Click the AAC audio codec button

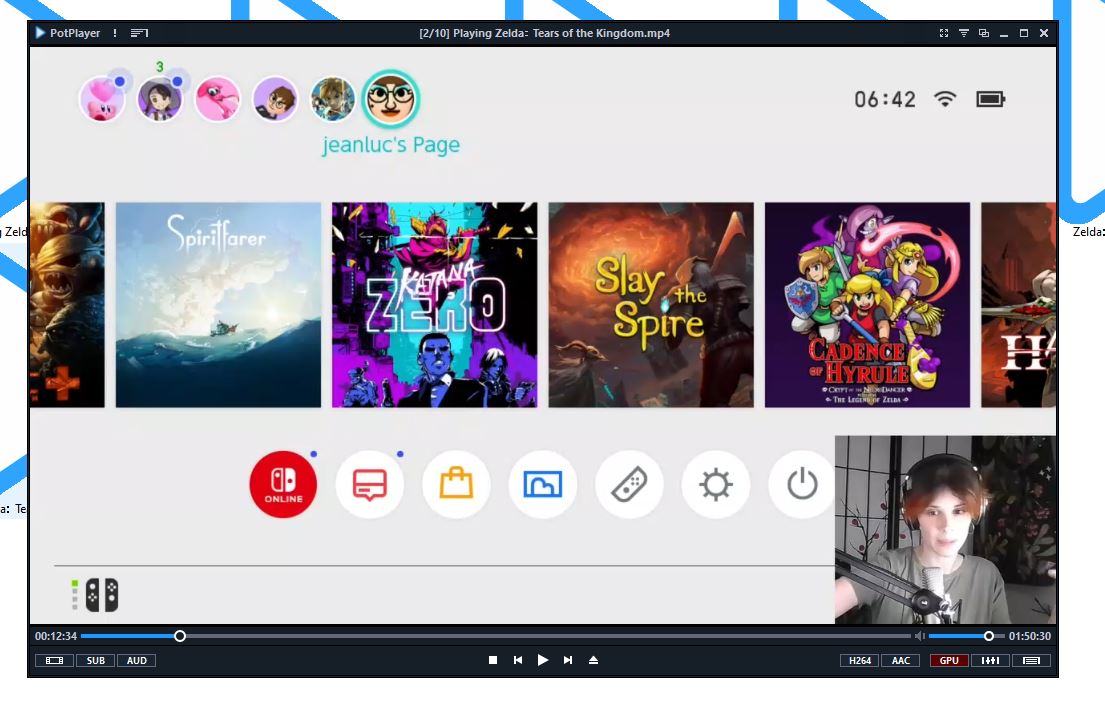point(901,661)
